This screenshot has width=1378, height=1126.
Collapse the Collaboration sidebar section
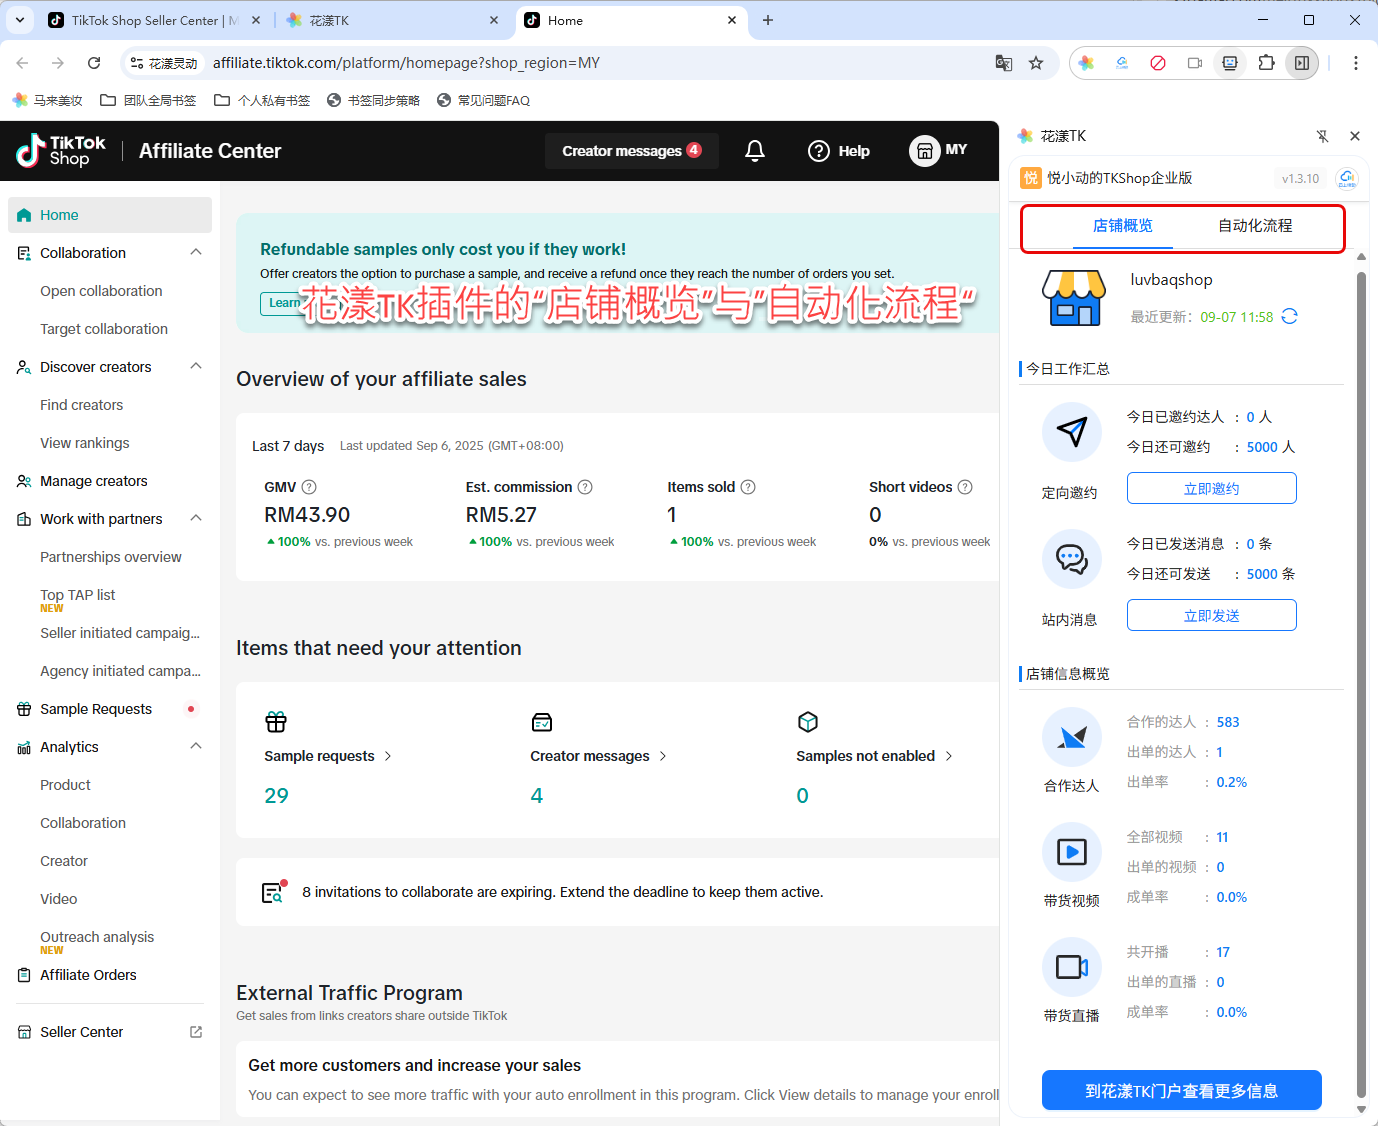pos(196,253)
